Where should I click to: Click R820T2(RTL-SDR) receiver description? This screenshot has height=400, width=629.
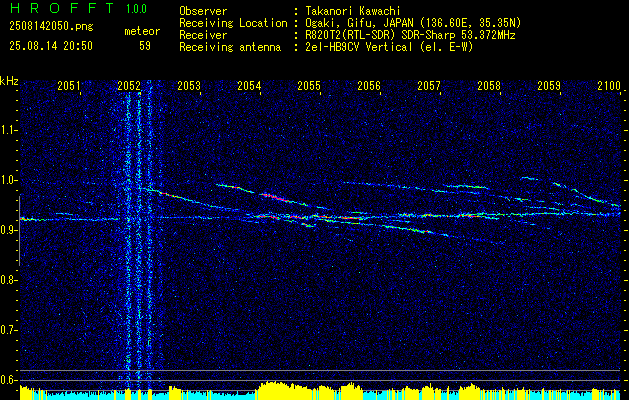click(408, 35)
